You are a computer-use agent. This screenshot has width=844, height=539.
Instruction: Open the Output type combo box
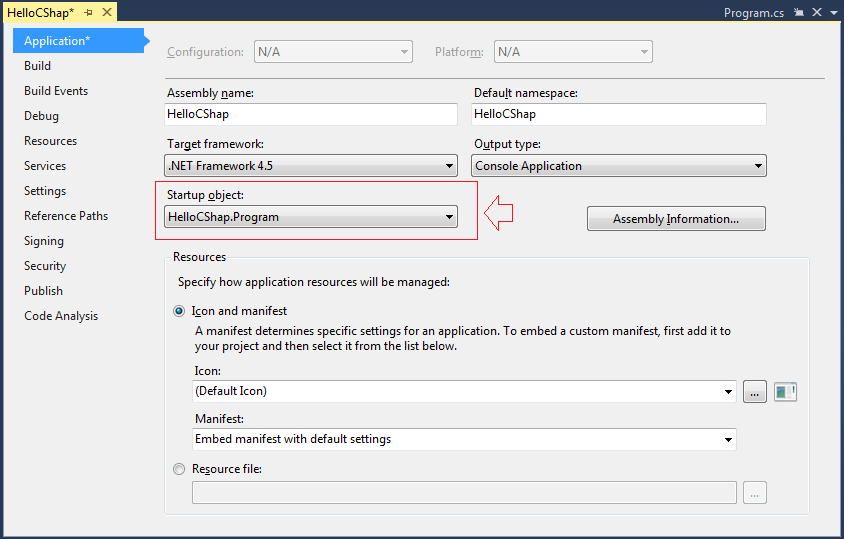tap(619, 166)
